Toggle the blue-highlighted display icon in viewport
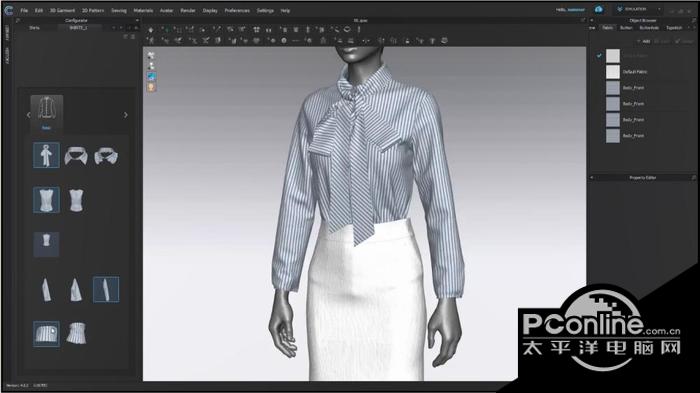This screenshot has height=393, width=700. point(151,76)
